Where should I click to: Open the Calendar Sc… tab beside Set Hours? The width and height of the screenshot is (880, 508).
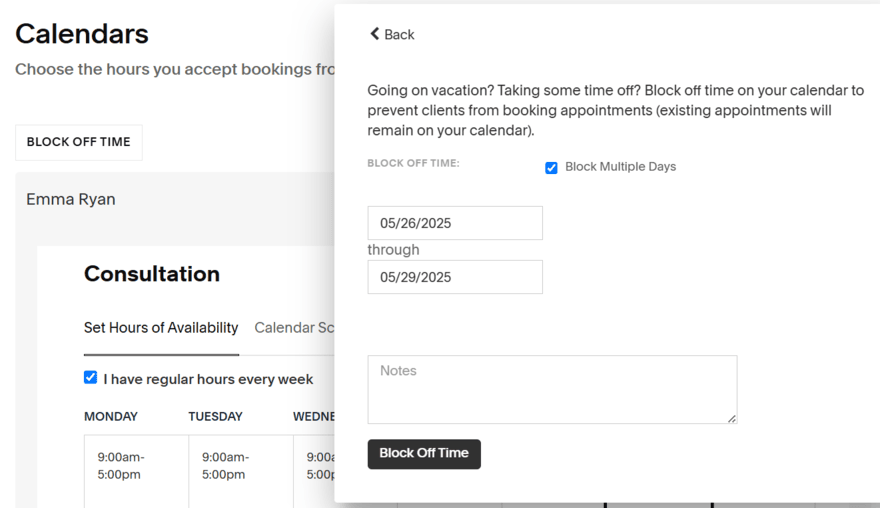click(x=293, y=328)
